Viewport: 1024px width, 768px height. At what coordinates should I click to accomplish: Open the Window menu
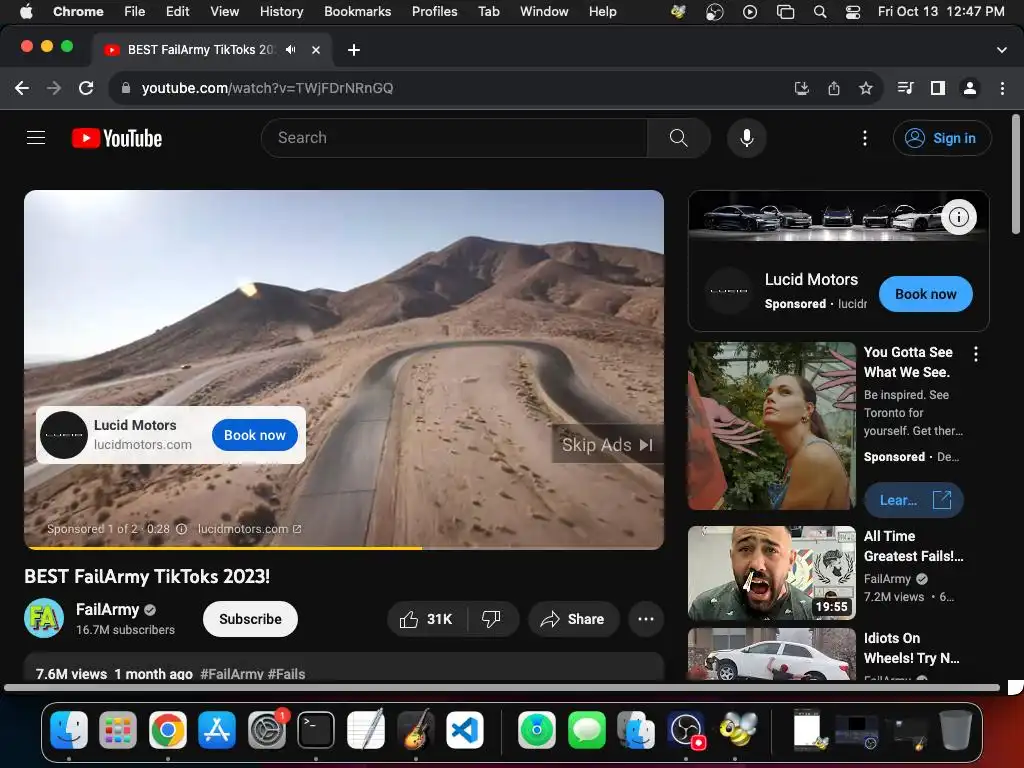544,11
